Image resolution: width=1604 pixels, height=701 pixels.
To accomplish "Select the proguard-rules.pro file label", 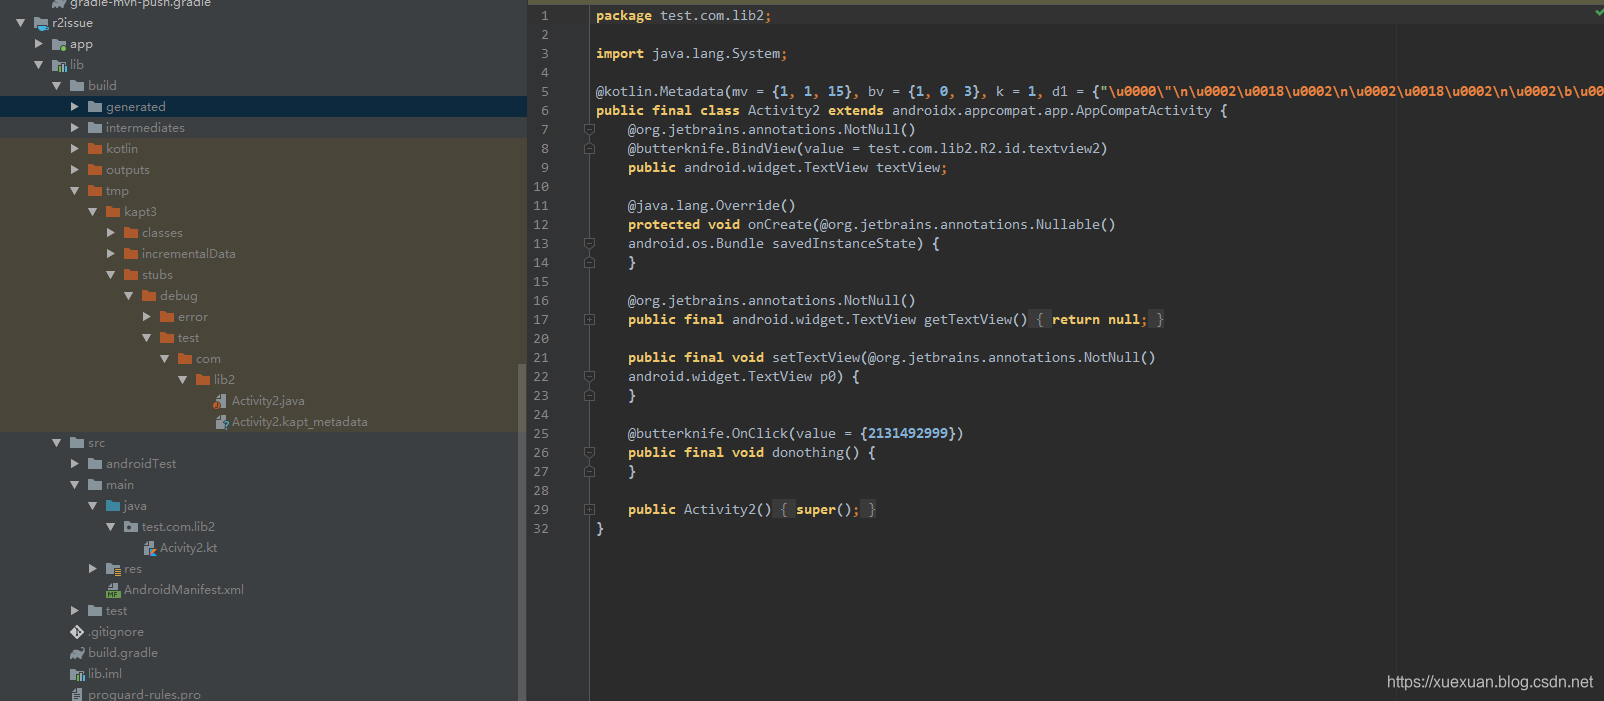I will (x=144, y=695).
